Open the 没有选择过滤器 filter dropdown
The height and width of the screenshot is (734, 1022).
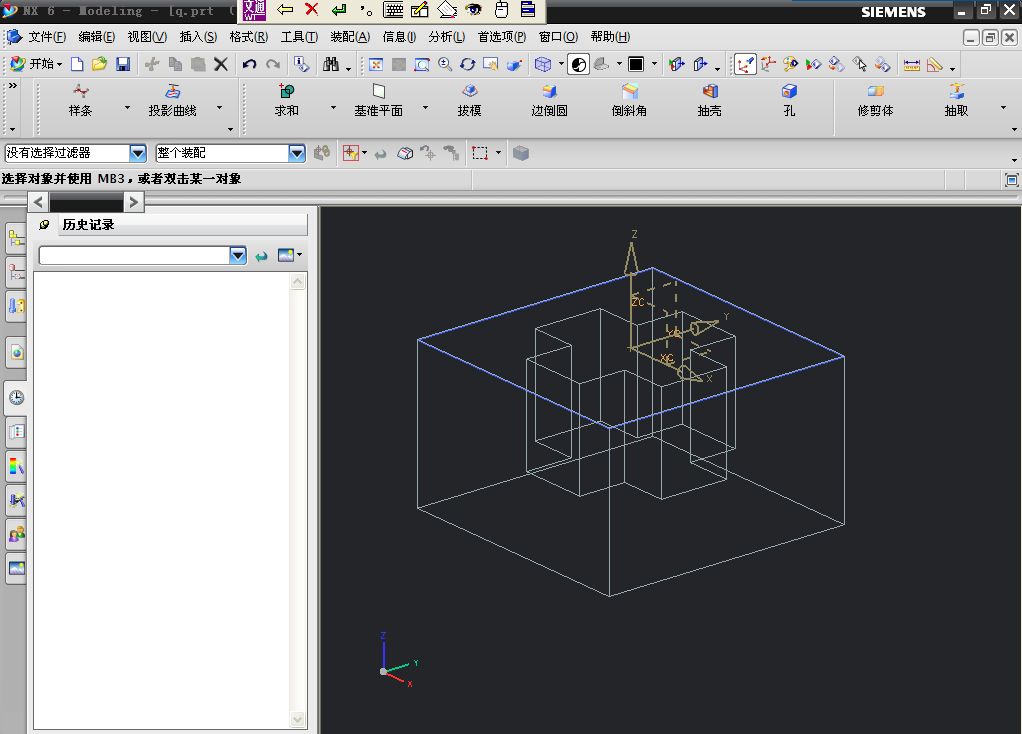tap(138, 153)
